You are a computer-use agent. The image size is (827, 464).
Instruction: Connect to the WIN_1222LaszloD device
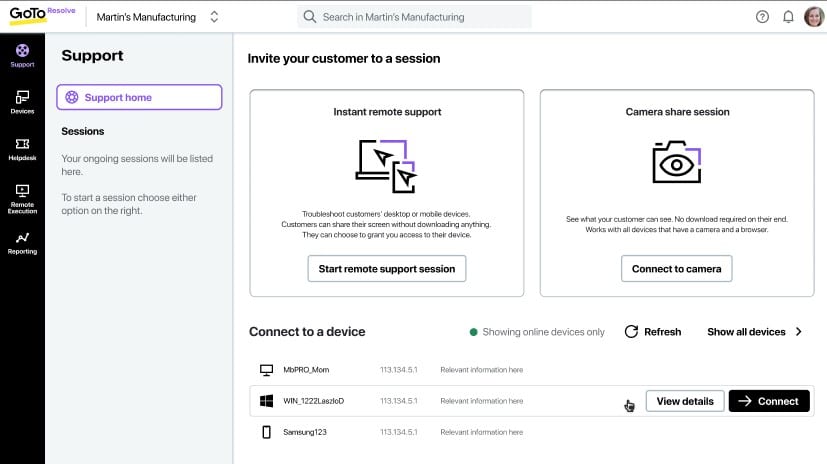coord(769,401)
